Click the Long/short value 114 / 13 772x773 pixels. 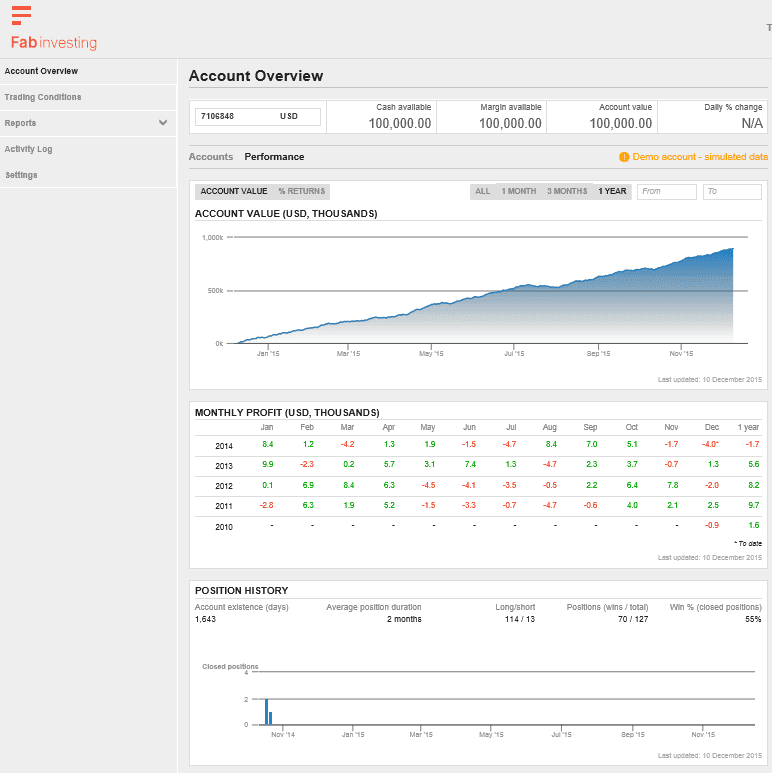pos(520,619)
